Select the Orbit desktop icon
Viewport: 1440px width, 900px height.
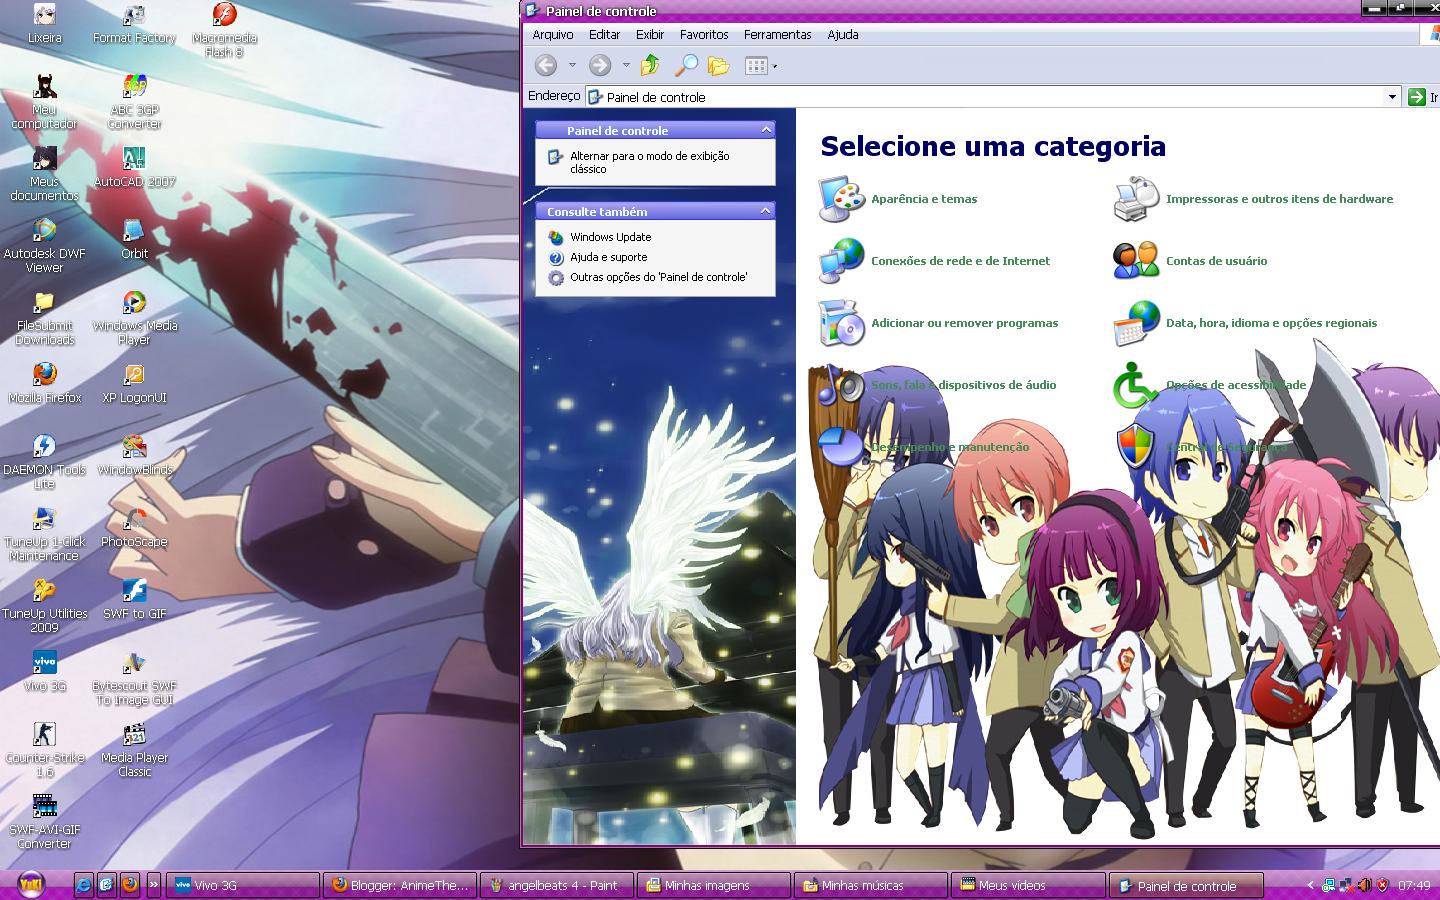click(134, 240)
